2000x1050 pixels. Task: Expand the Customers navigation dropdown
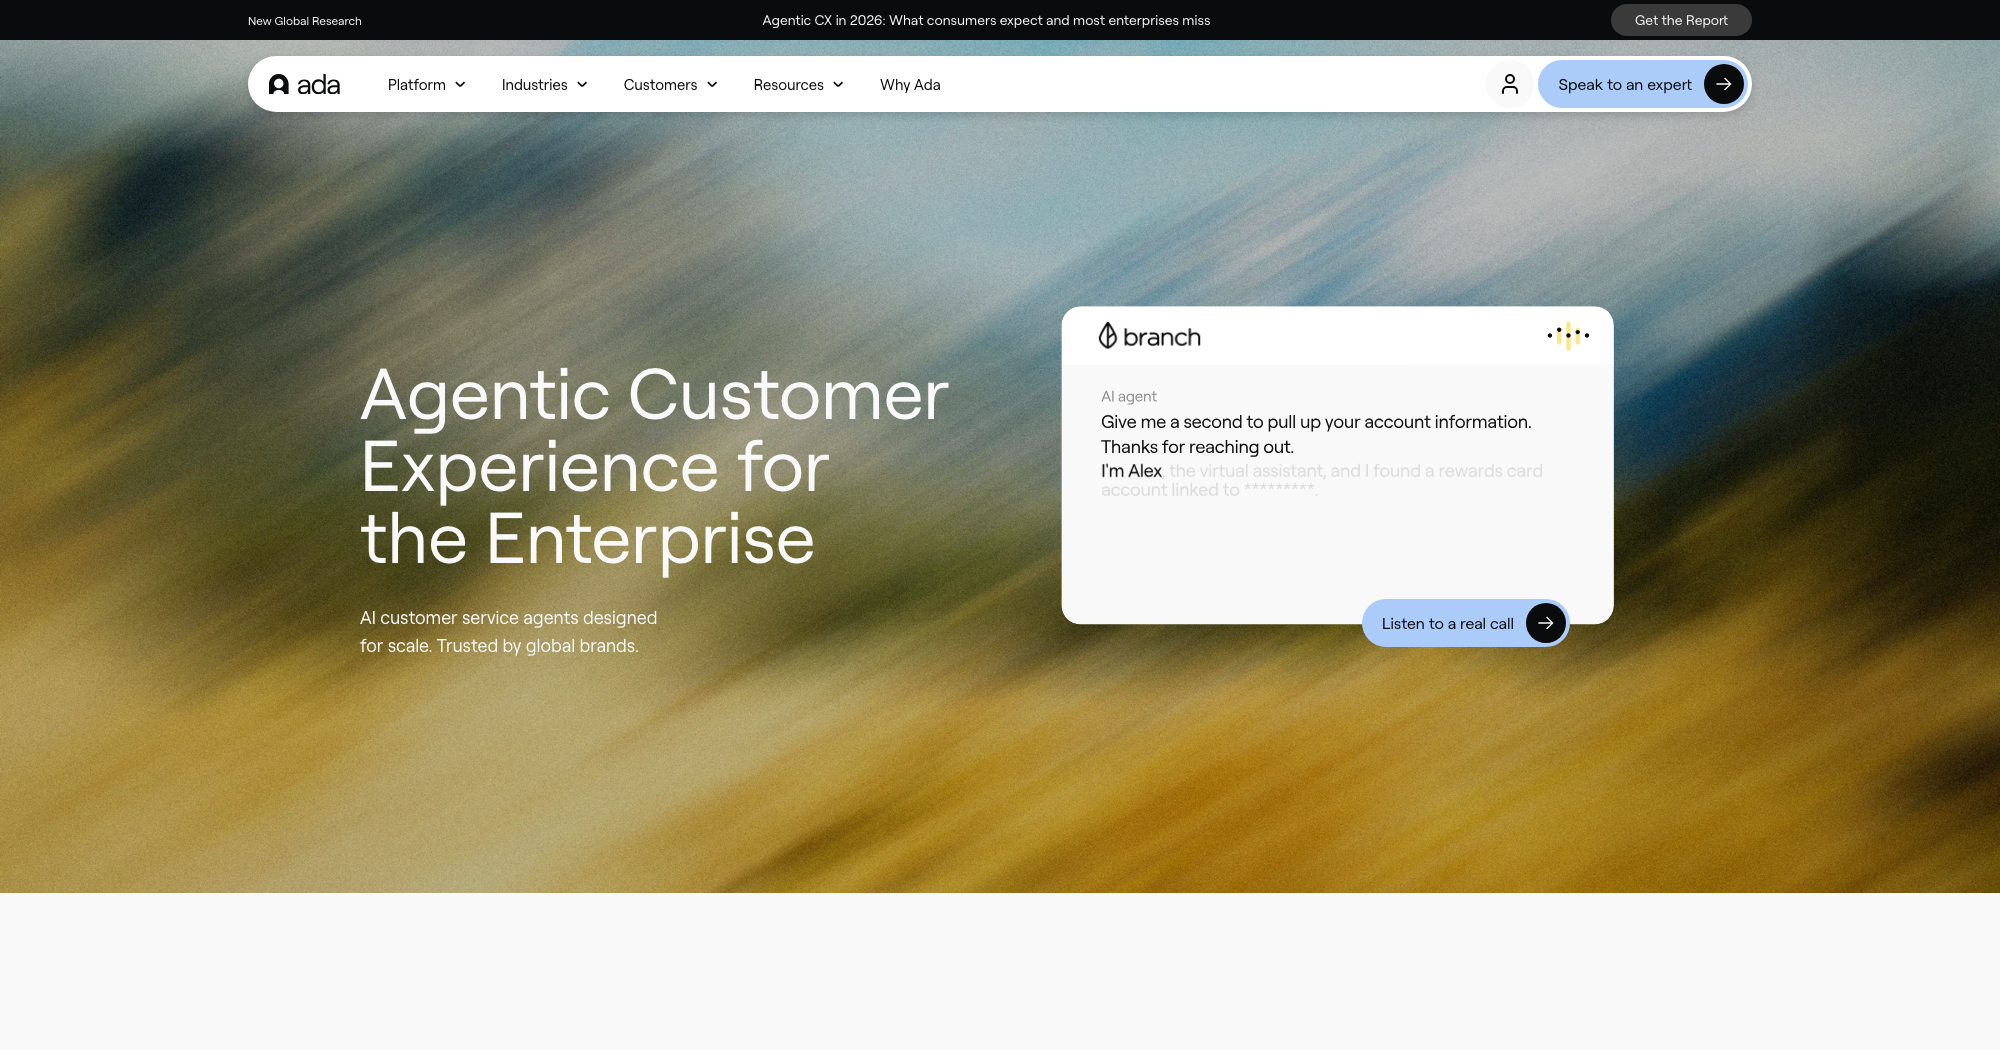click(670, 84)
